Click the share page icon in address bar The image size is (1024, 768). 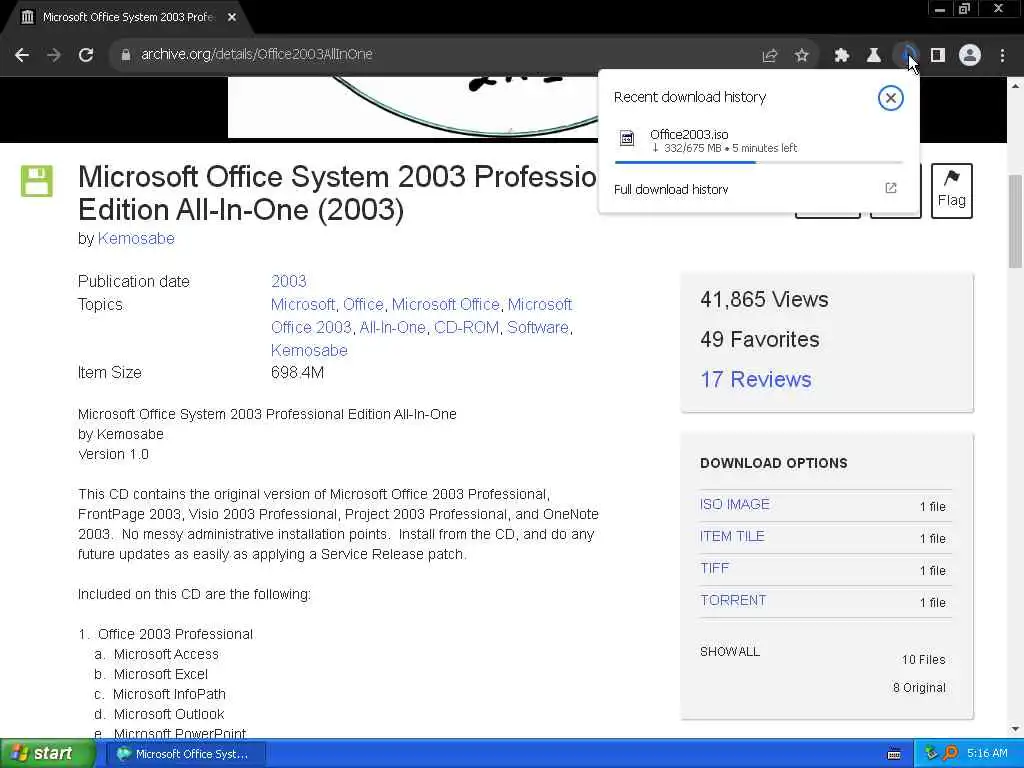click(770, 56)
